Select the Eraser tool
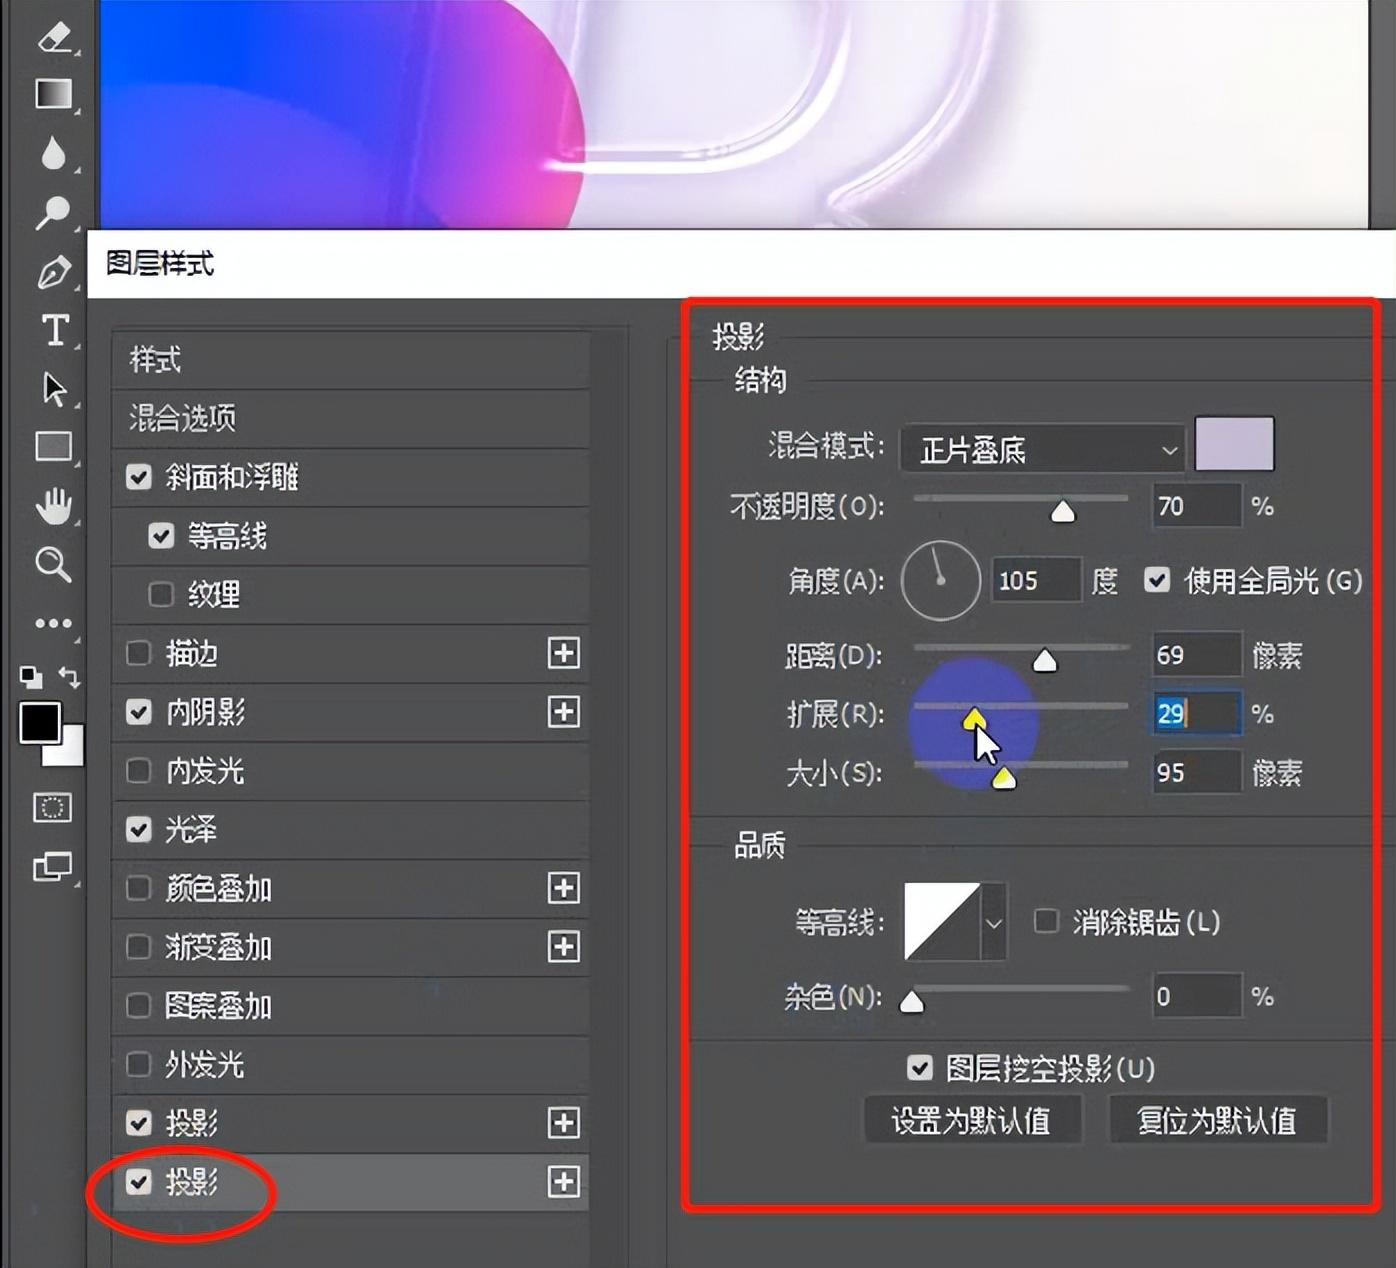 tap(54, 37)
